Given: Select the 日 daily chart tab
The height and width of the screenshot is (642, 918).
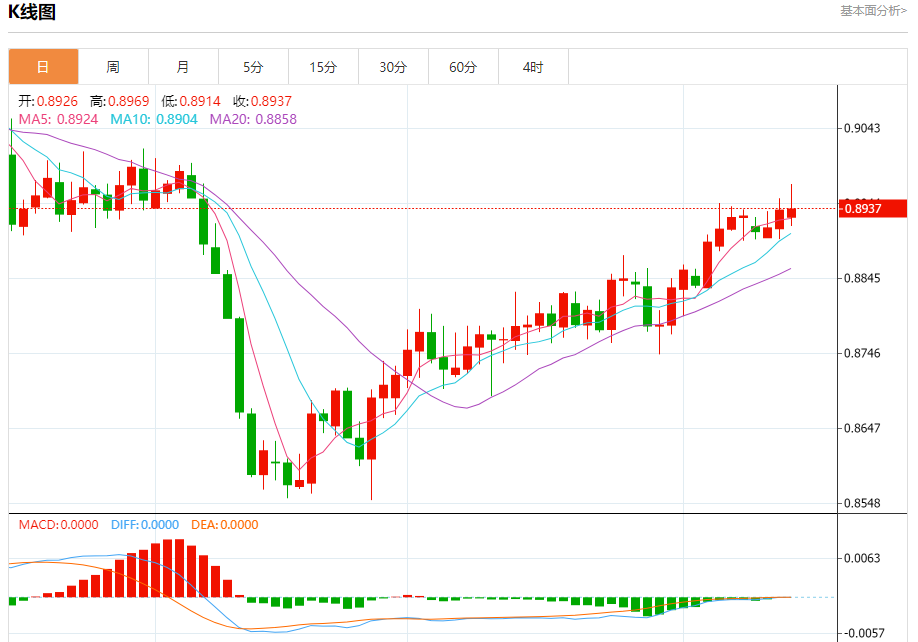Looking at the screenshot, I should pos(43,67).
